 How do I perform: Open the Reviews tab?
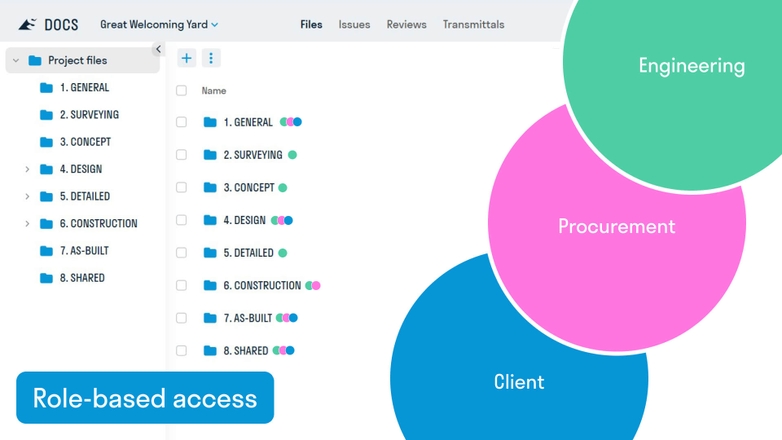pyautogui.click(x=406, y=24)
